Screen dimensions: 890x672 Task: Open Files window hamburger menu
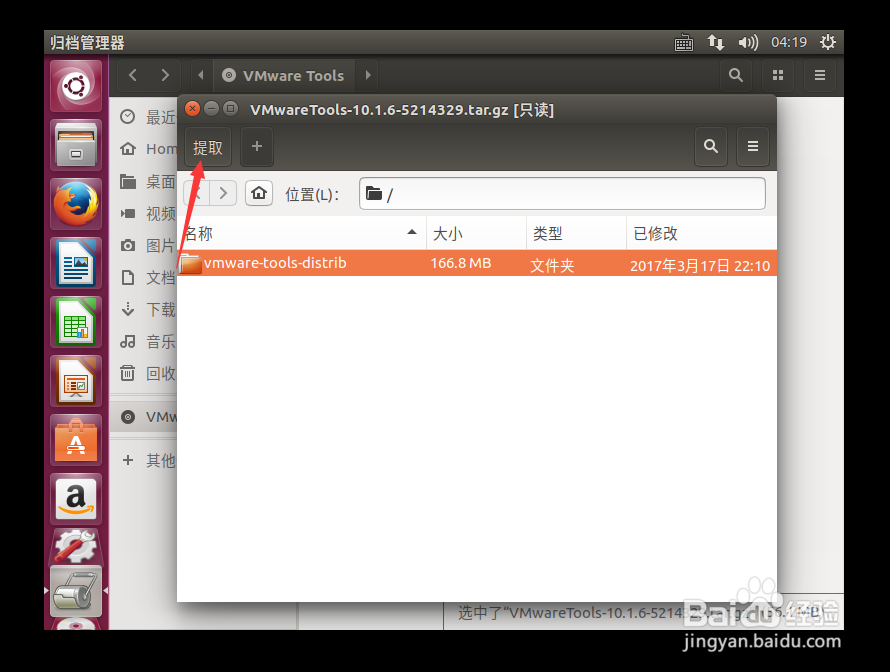click(x=820, y=75)
